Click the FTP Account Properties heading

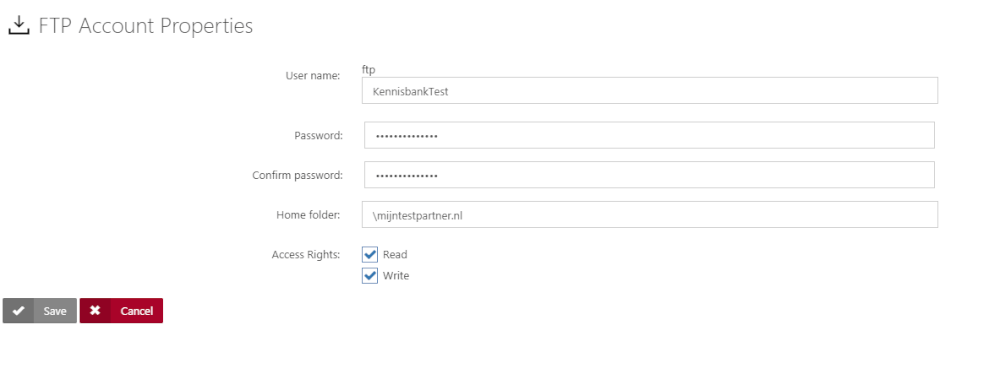146,26
